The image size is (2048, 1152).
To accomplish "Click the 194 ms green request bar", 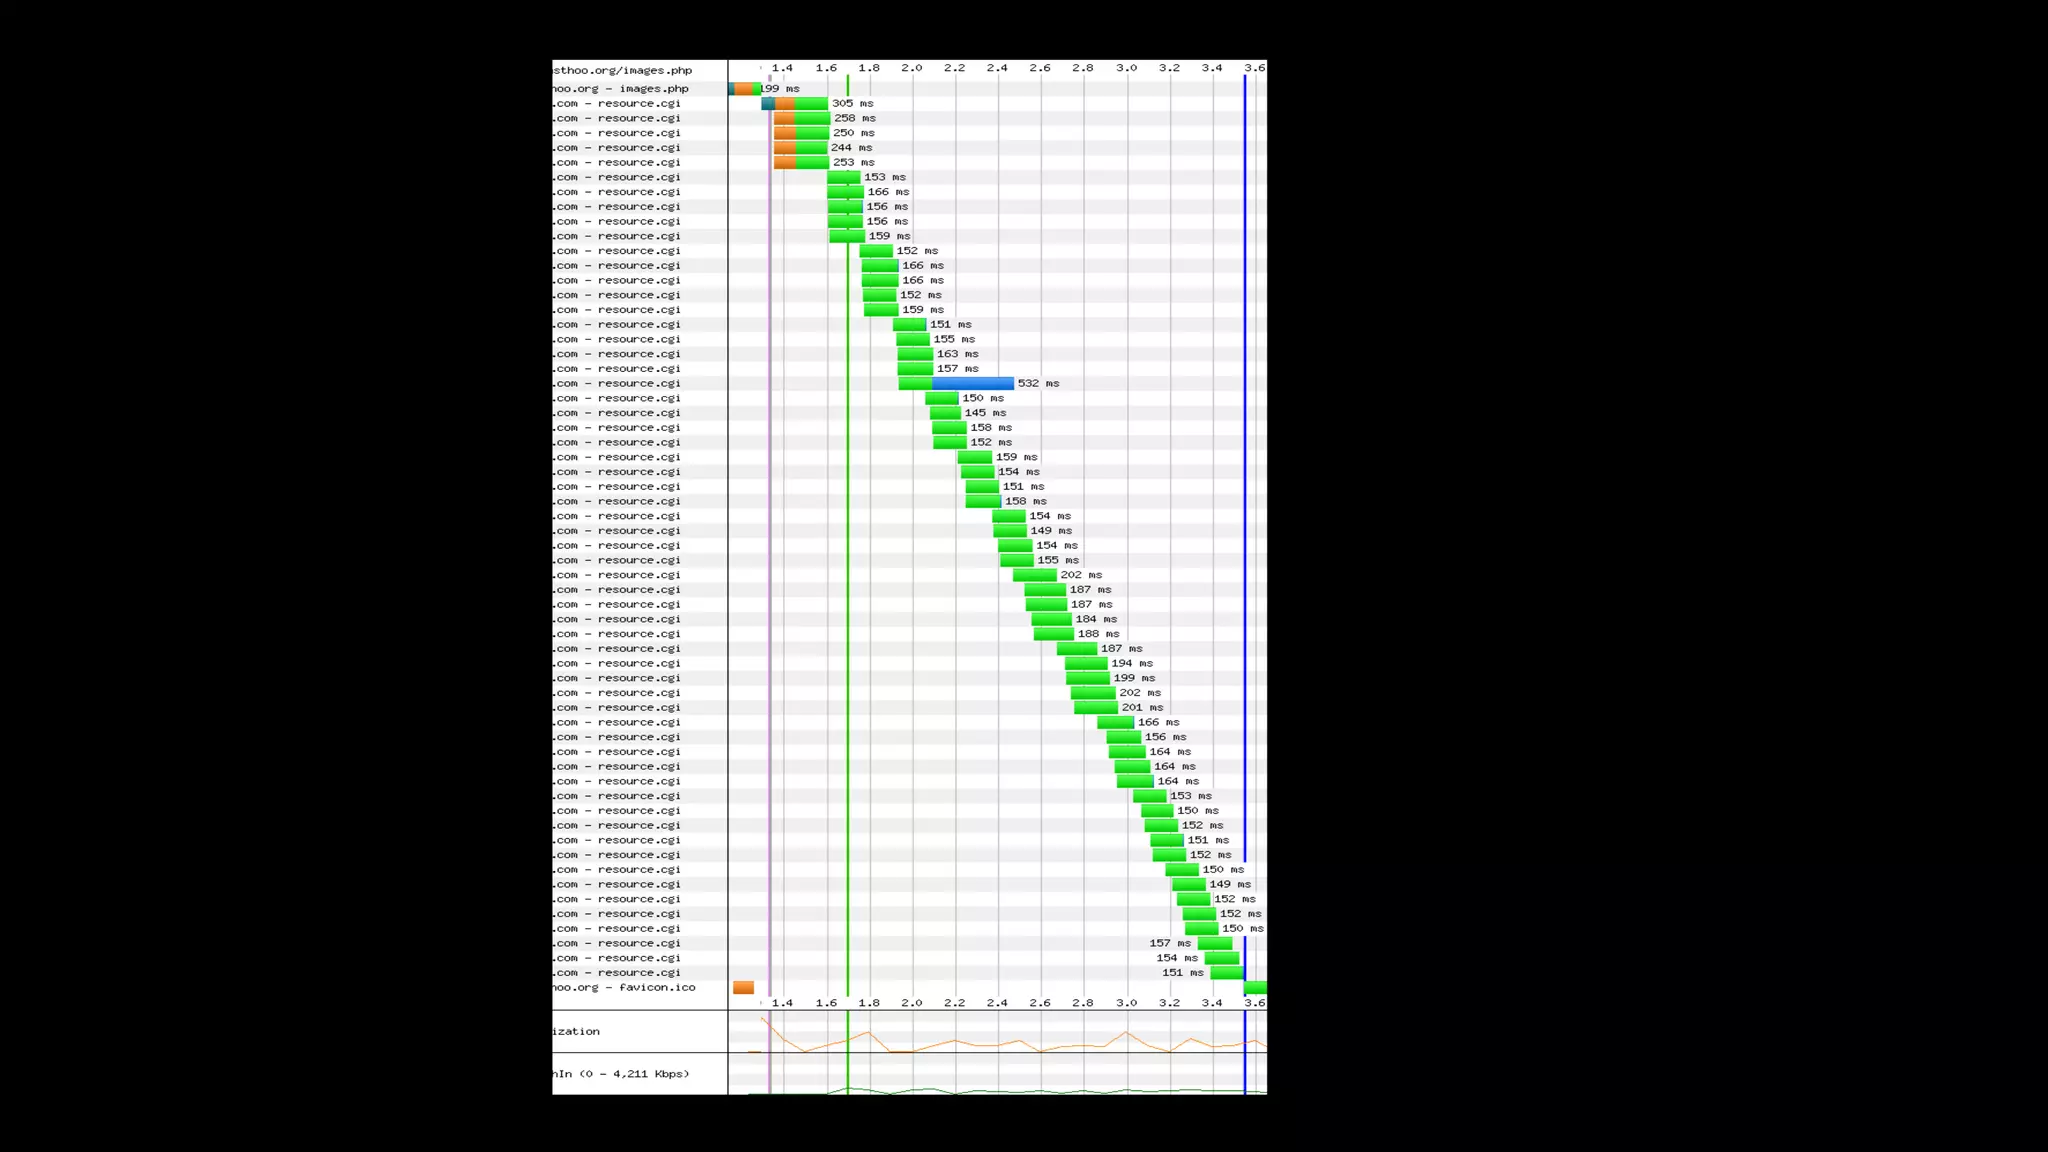I will 1086,664.
